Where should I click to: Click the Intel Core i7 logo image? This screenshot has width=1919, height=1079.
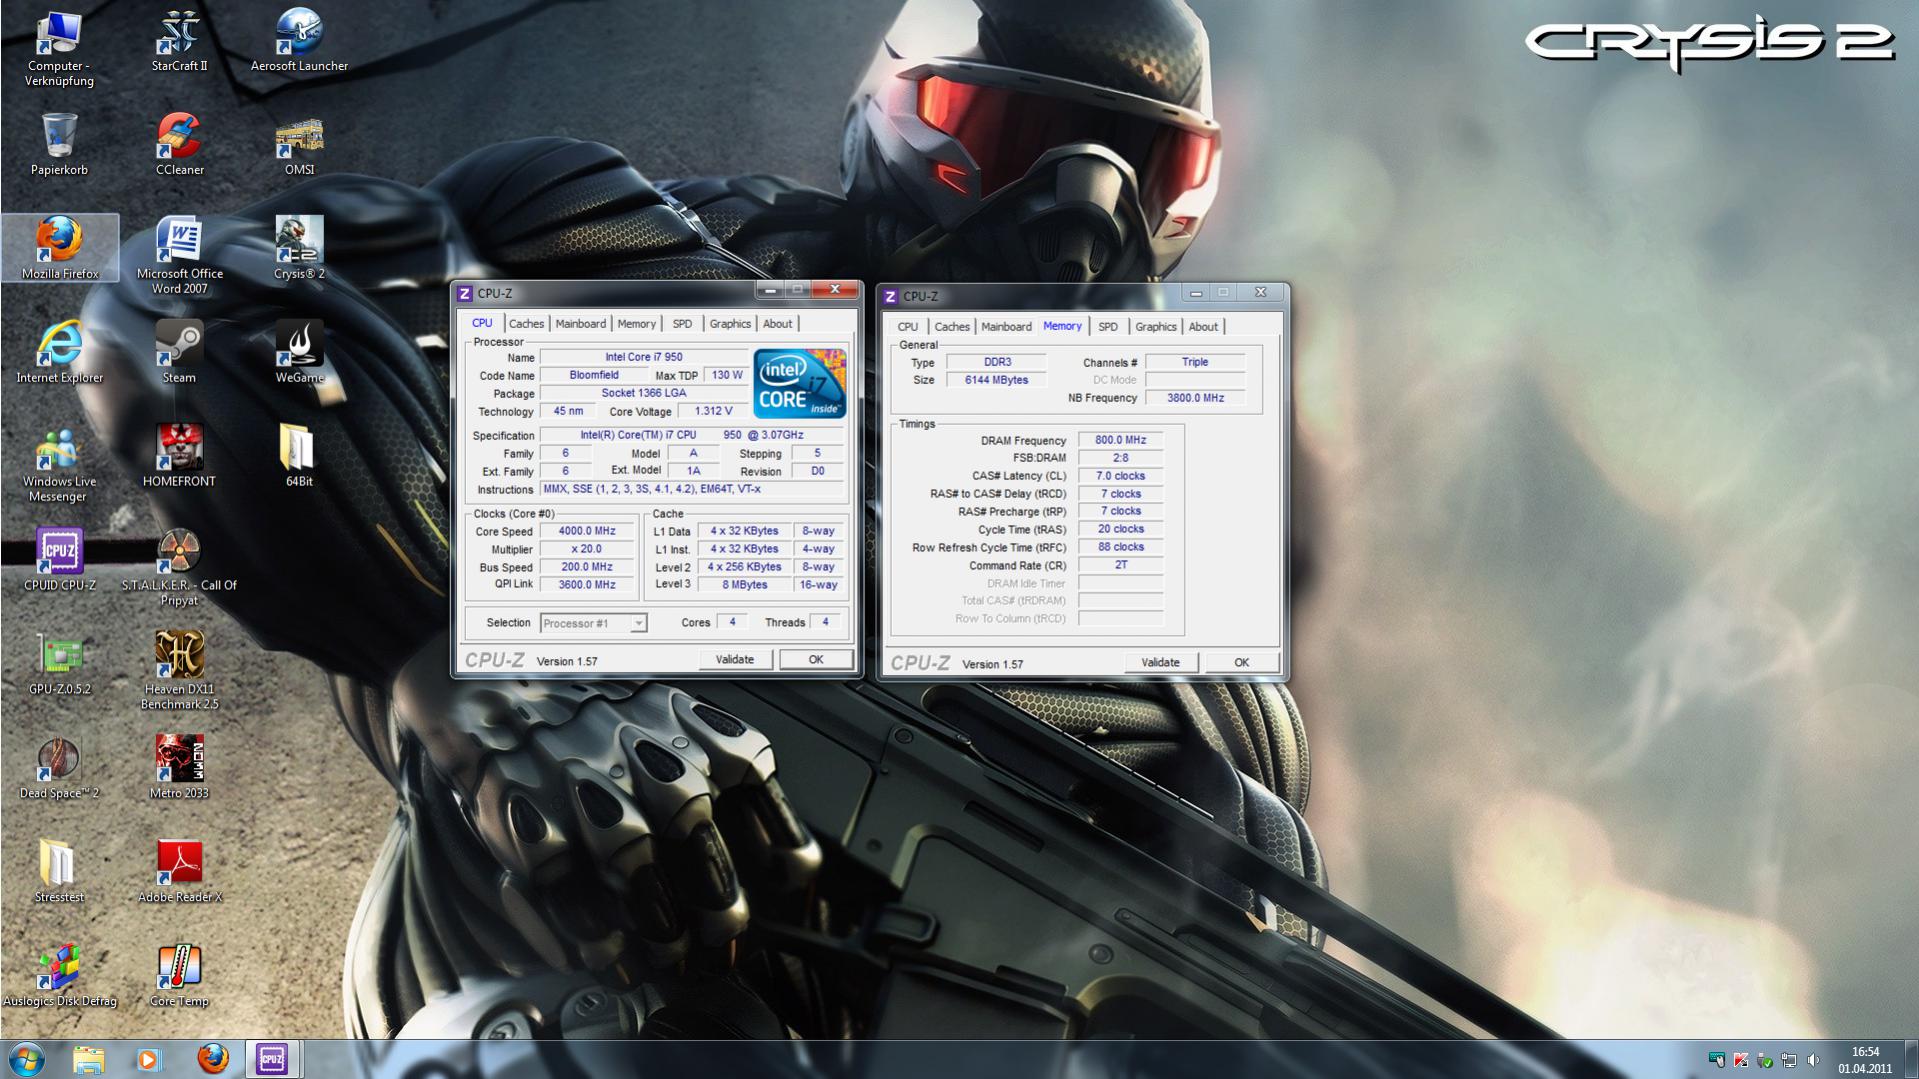[x=800, y=384]
